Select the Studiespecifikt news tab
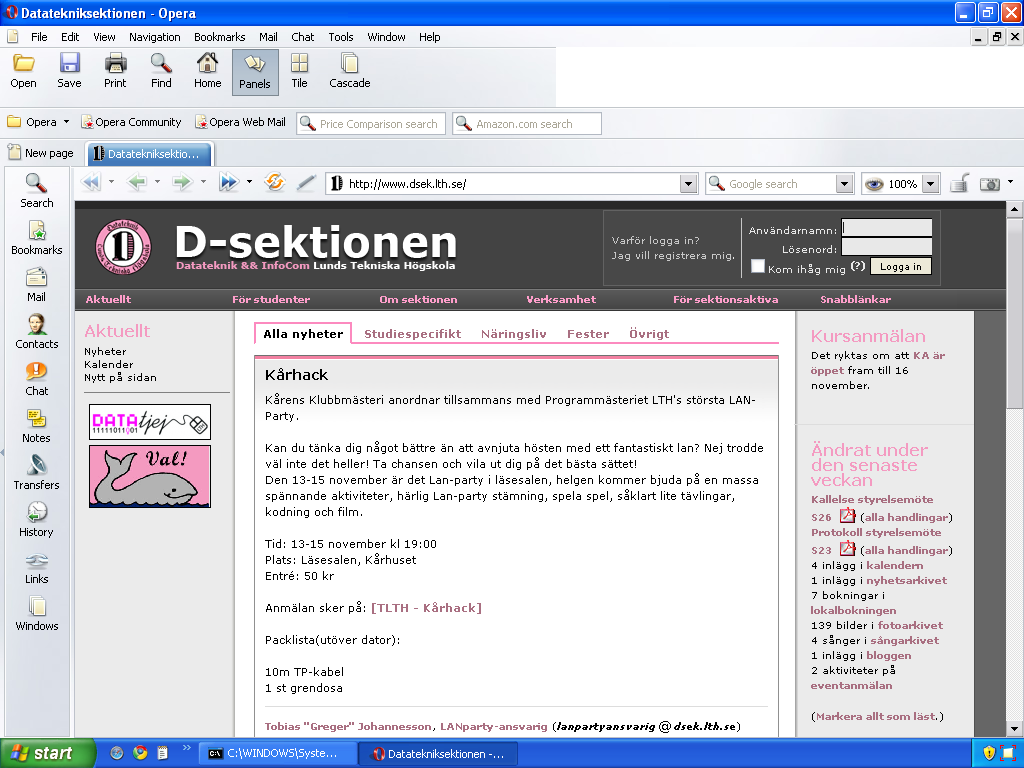 click(x=413, y=334)
